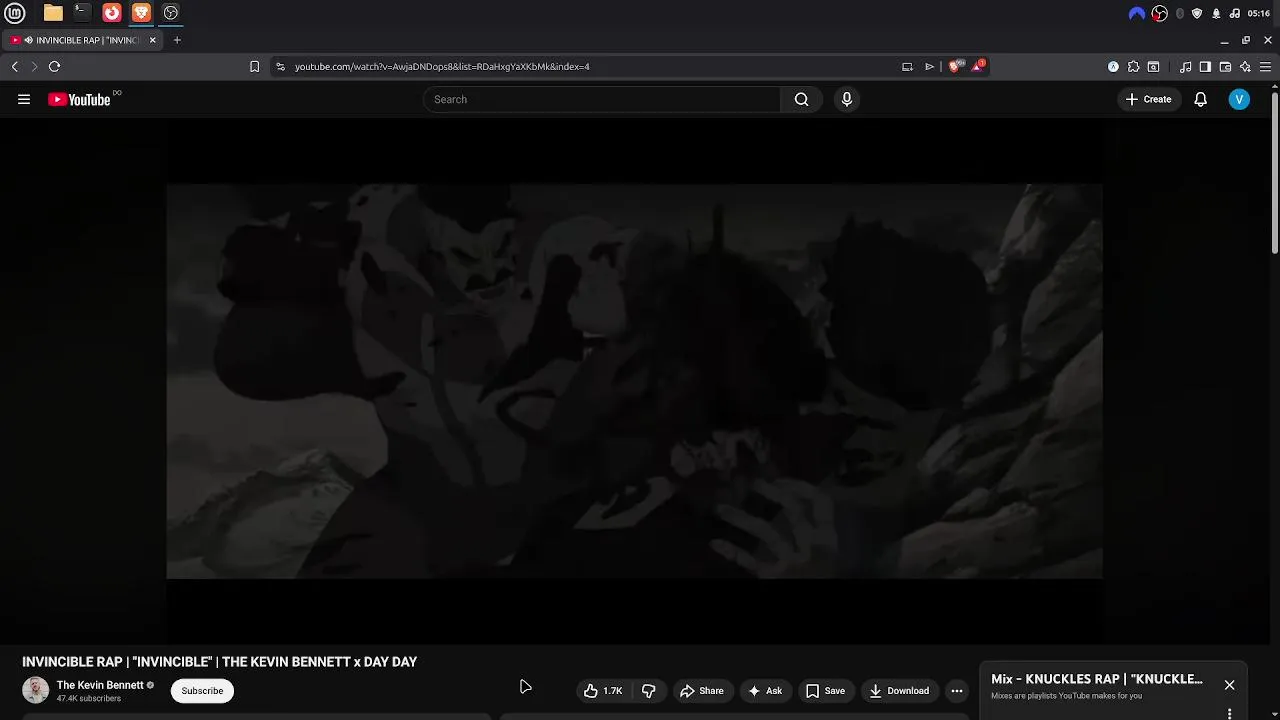Open the browser main menu
The image size is (1280, 720).
point(1265,66)
